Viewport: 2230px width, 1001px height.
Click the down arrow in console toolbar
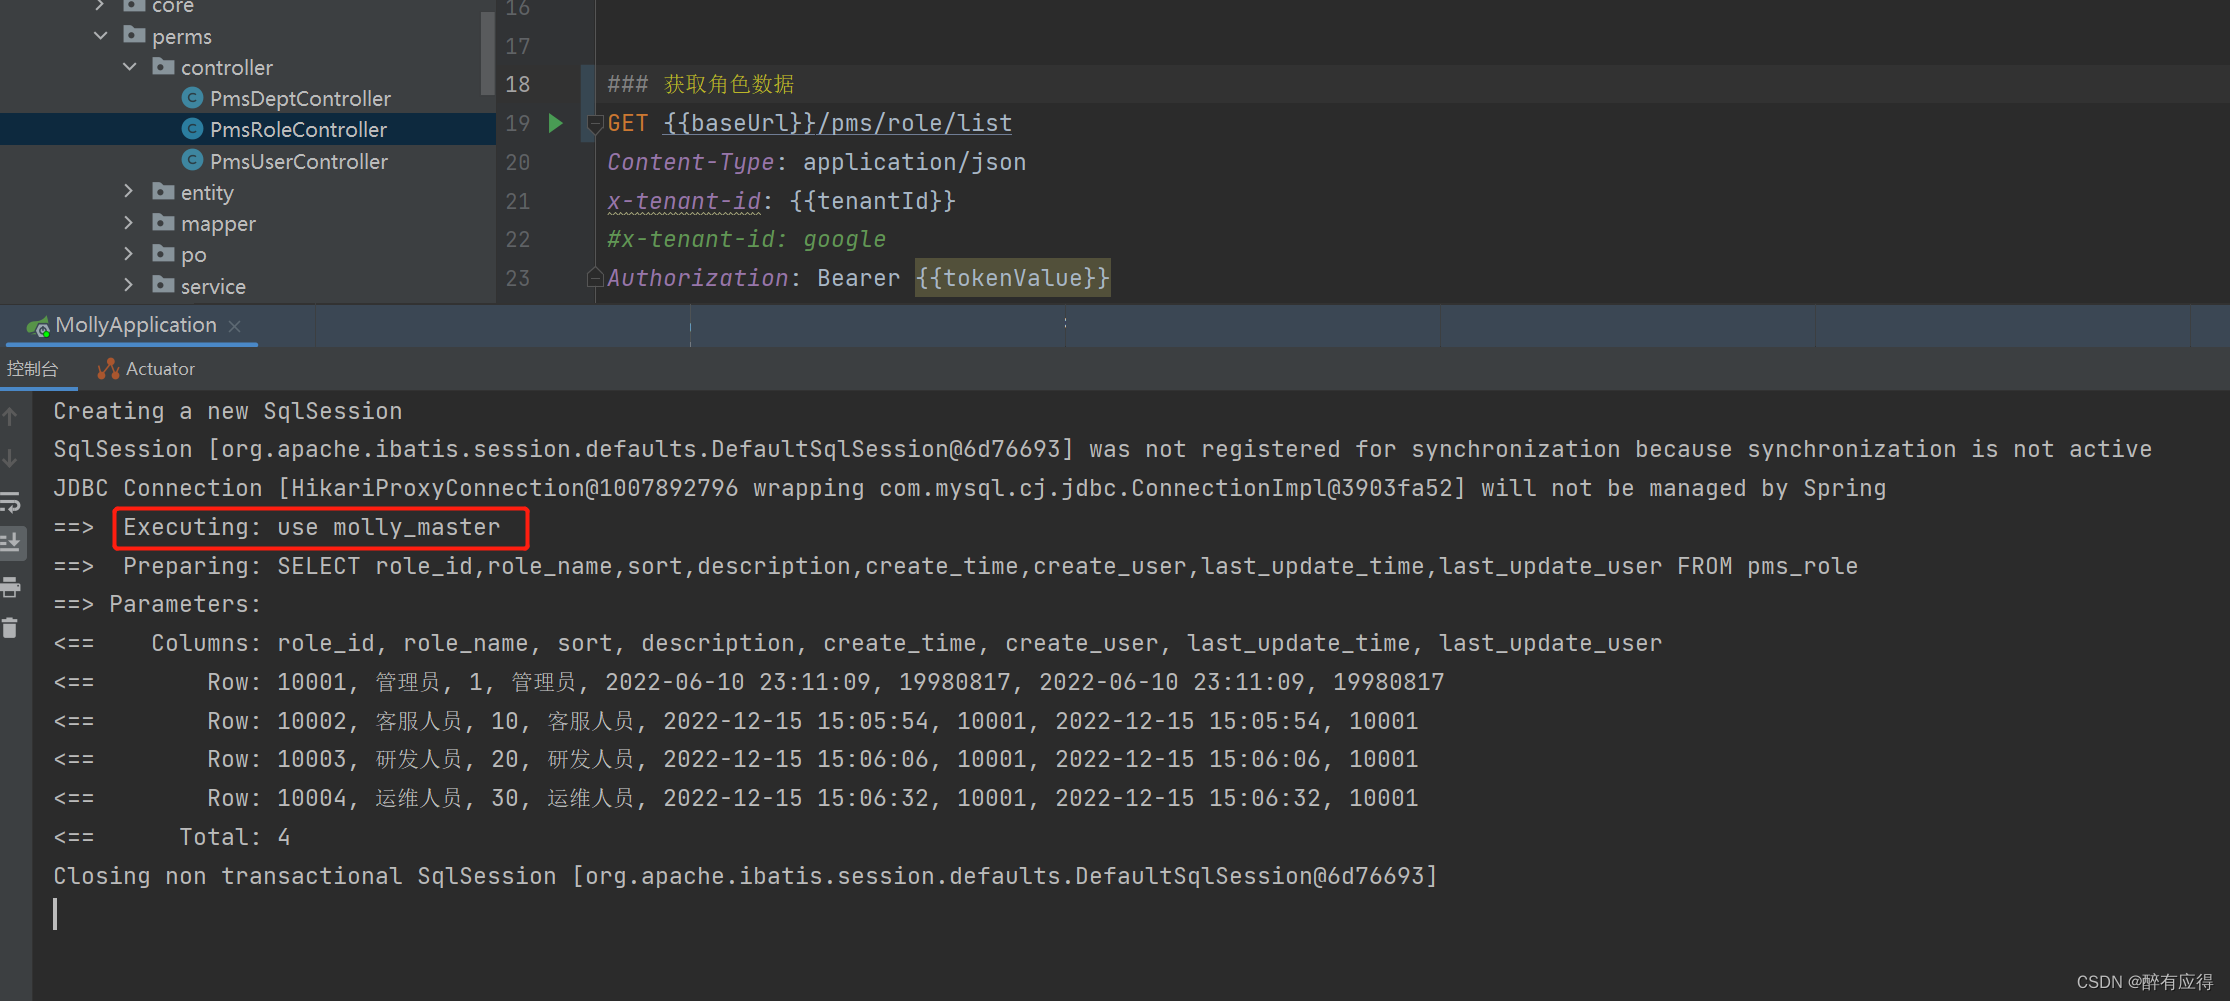click(10, 459)
